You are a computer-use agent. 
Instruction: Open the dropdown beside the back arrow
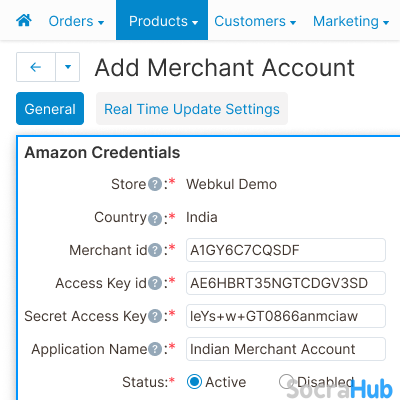point(68,67)
